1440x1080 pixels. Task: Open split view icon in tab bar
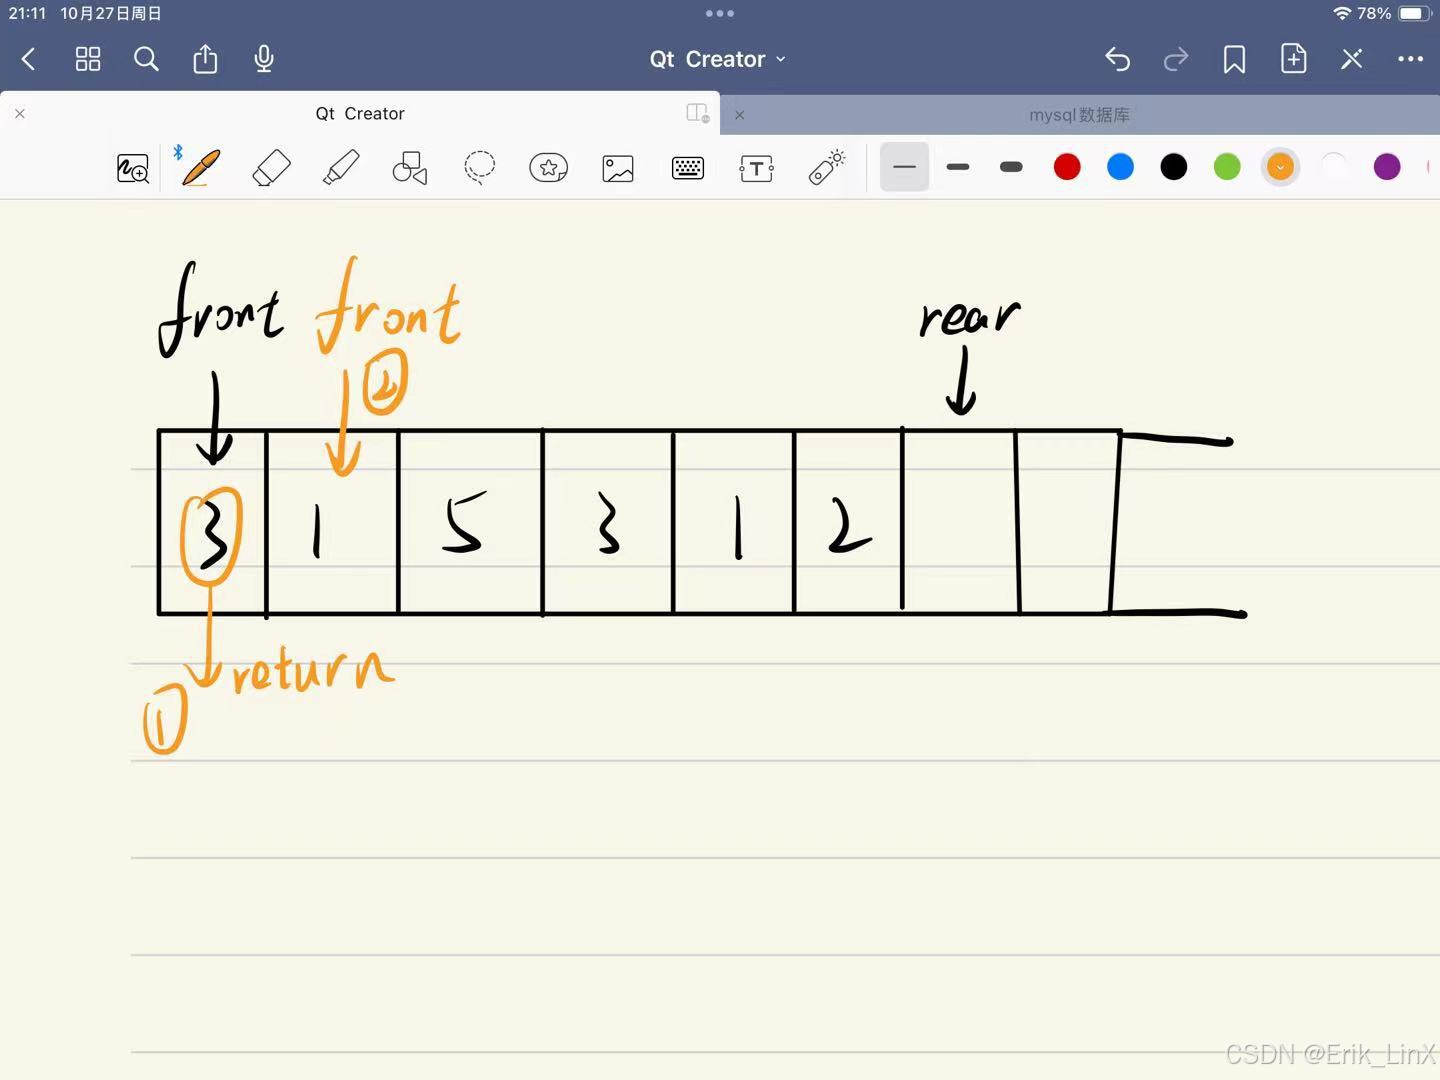[698, 113]
